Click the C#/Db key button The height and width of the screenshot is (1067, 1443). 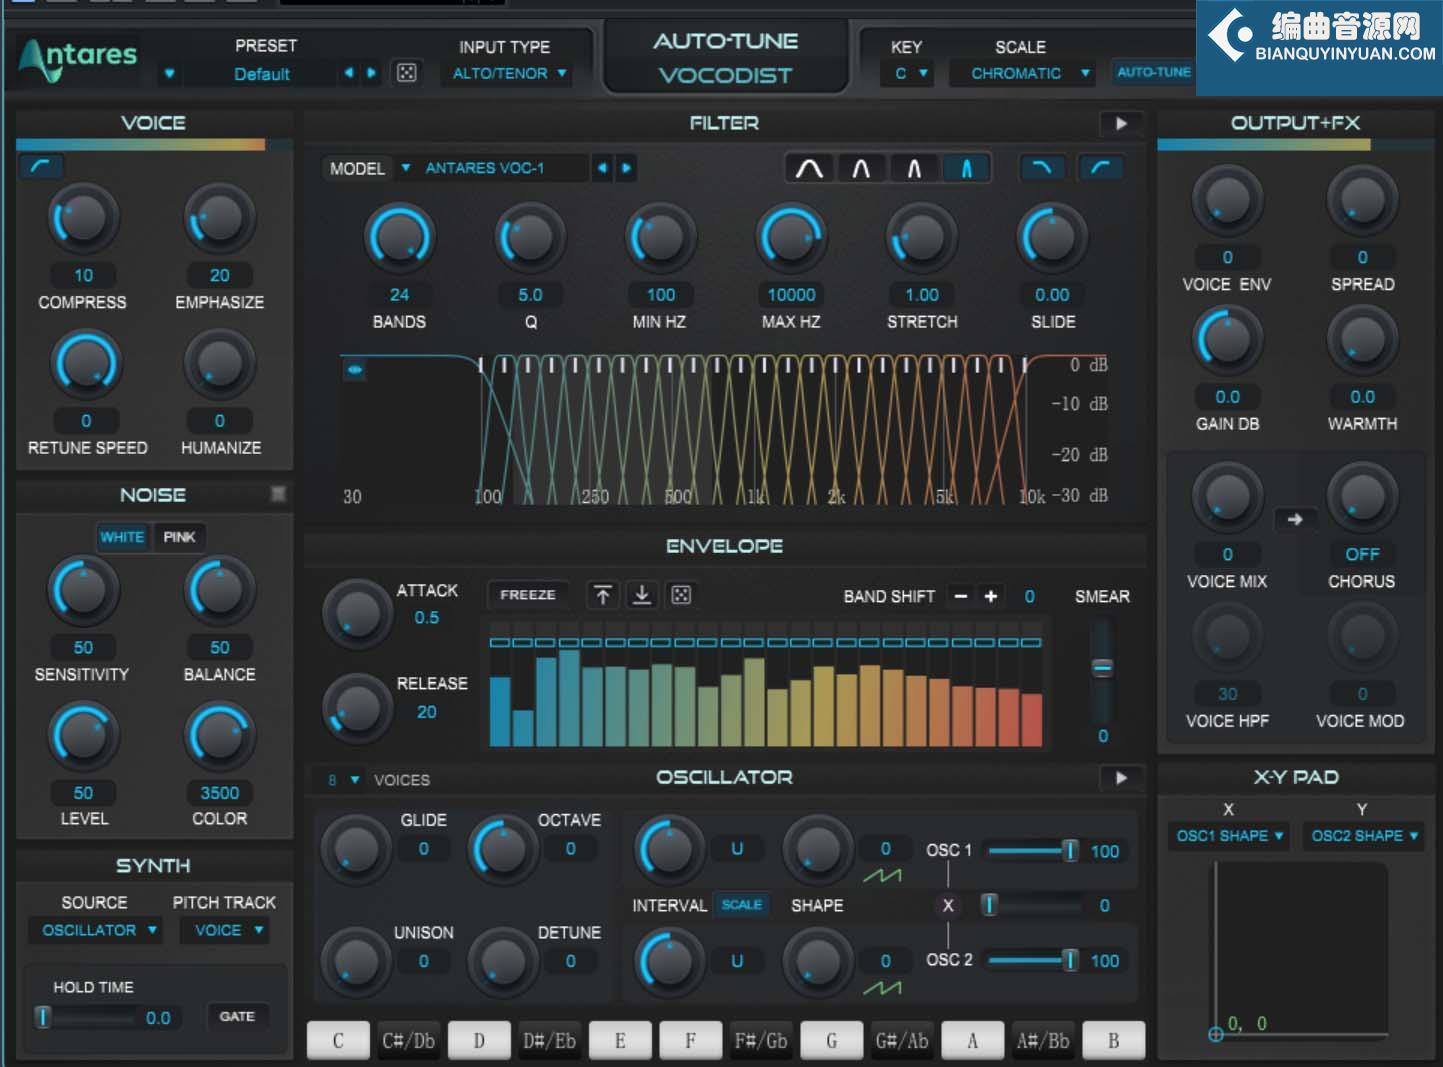pos(408,1041)
